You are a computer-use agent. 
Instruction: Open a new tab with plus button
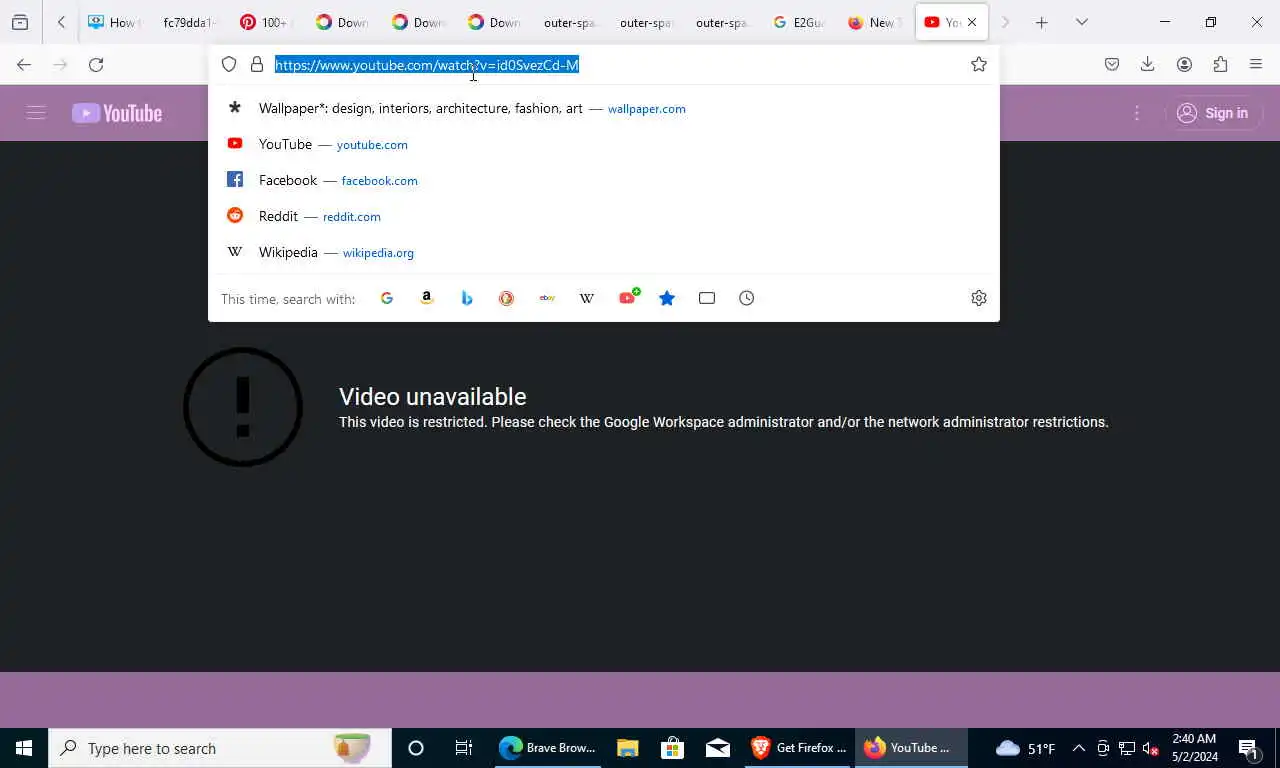click(1041, 22)
